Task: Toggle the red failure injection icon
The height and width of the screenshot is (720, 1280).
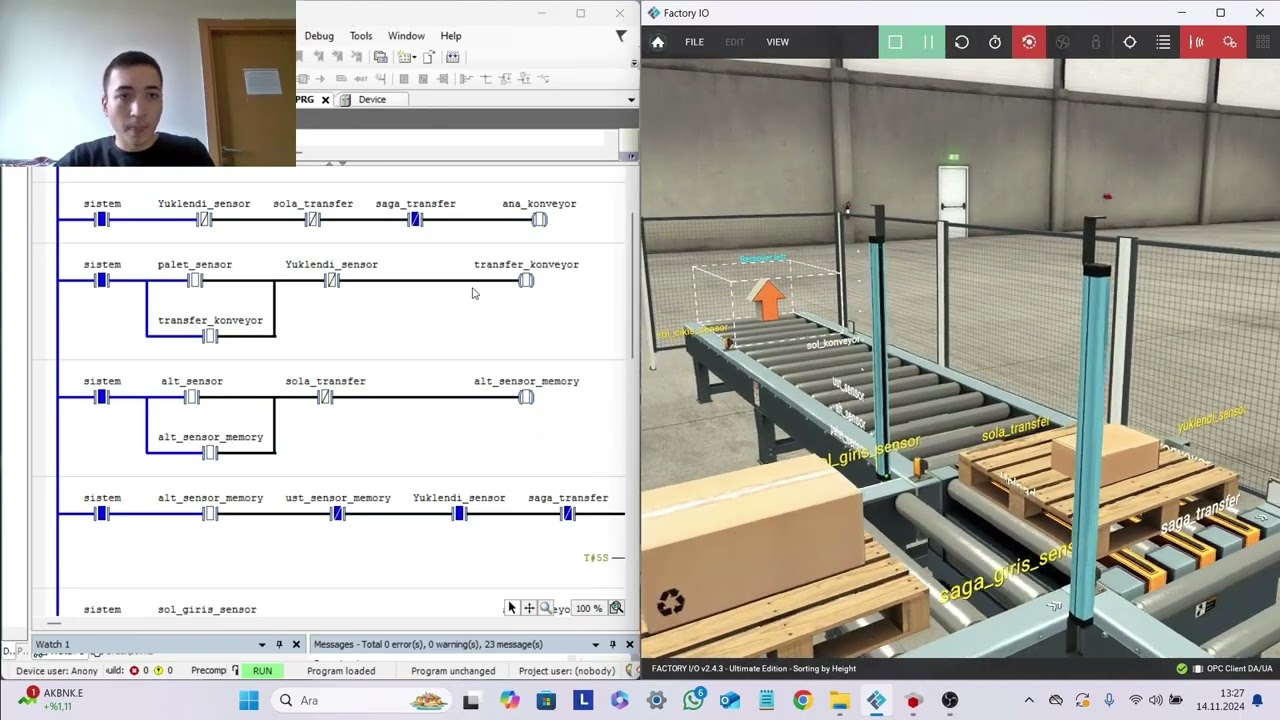Action: tap(1029, 42)
